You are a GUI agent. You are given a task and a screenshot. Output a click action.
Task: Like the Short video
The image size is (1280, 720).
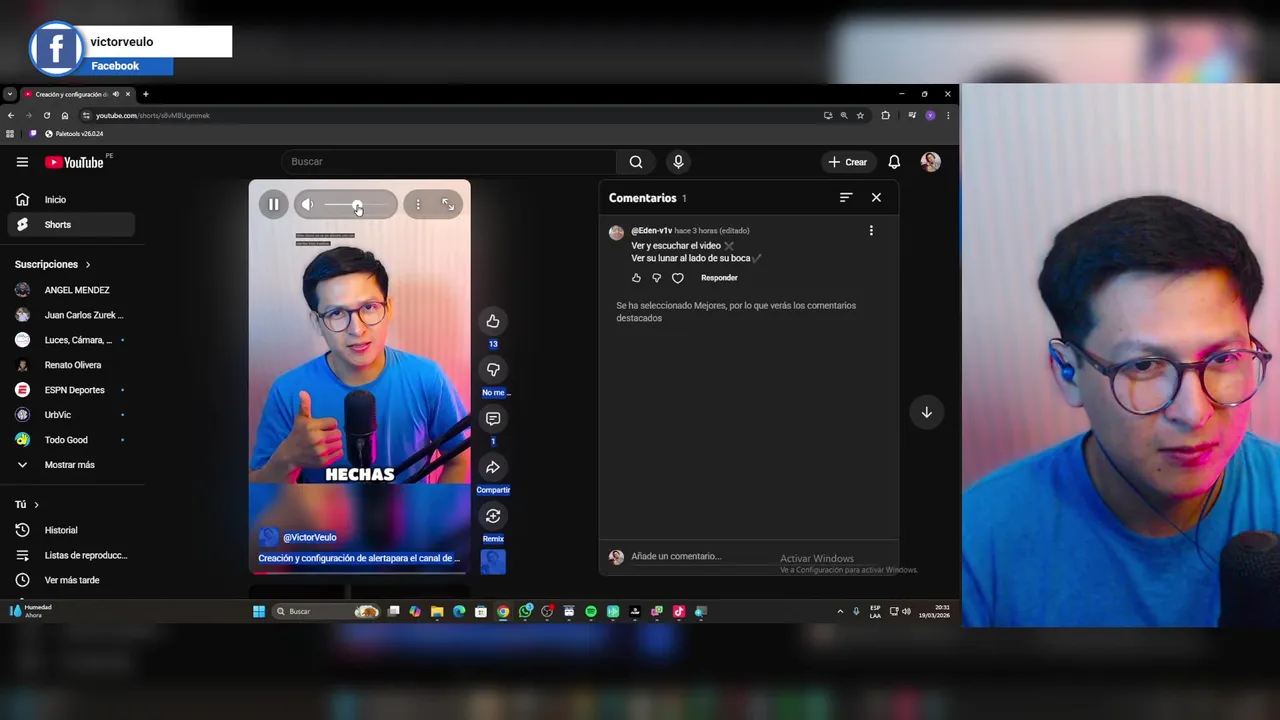click(x=493, y=321)
